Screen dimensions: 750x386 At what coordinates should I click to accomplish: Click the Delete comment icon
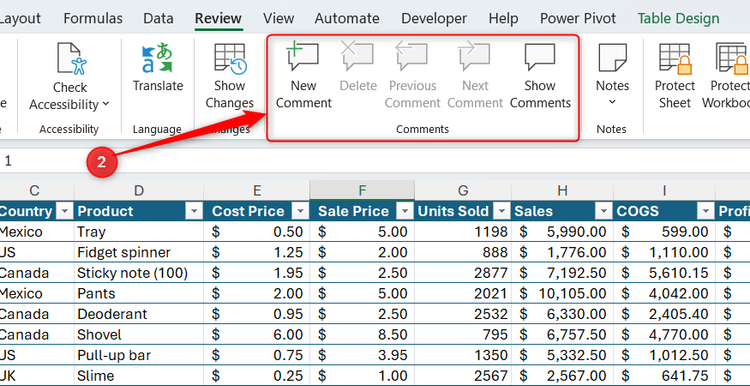(x=357, y=56)
